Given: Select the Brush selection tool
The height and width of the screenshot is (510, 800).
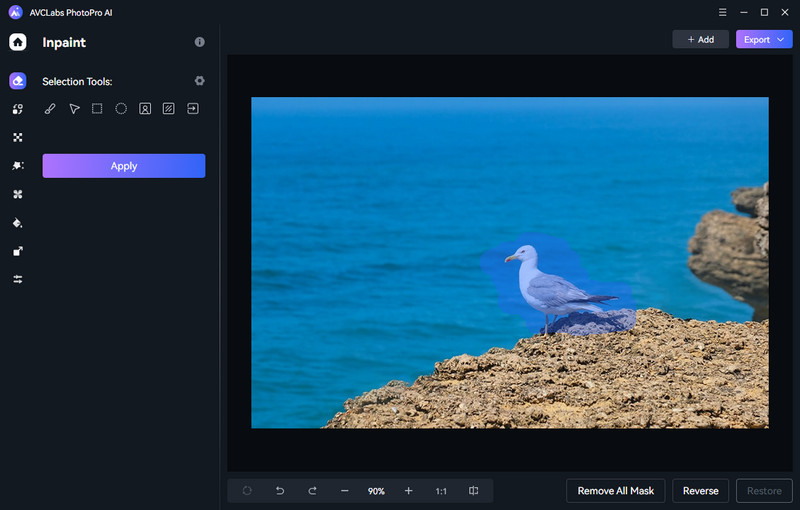Looking at the screenshot, I should (50, 109).
